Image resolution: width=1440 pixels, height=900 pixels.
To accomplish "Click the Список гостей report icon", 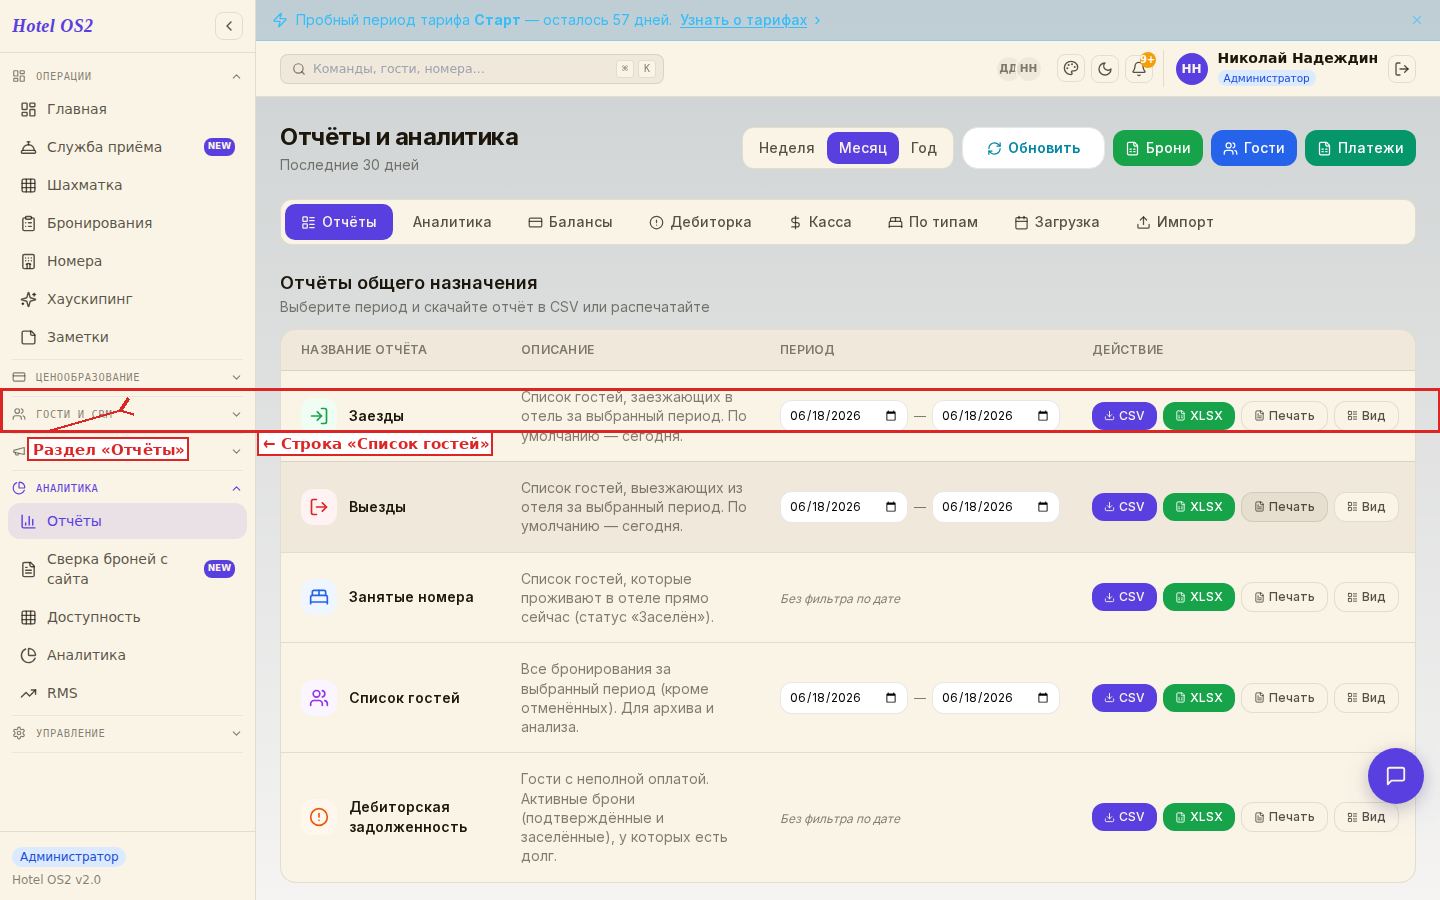I will [x=319, y=698].
